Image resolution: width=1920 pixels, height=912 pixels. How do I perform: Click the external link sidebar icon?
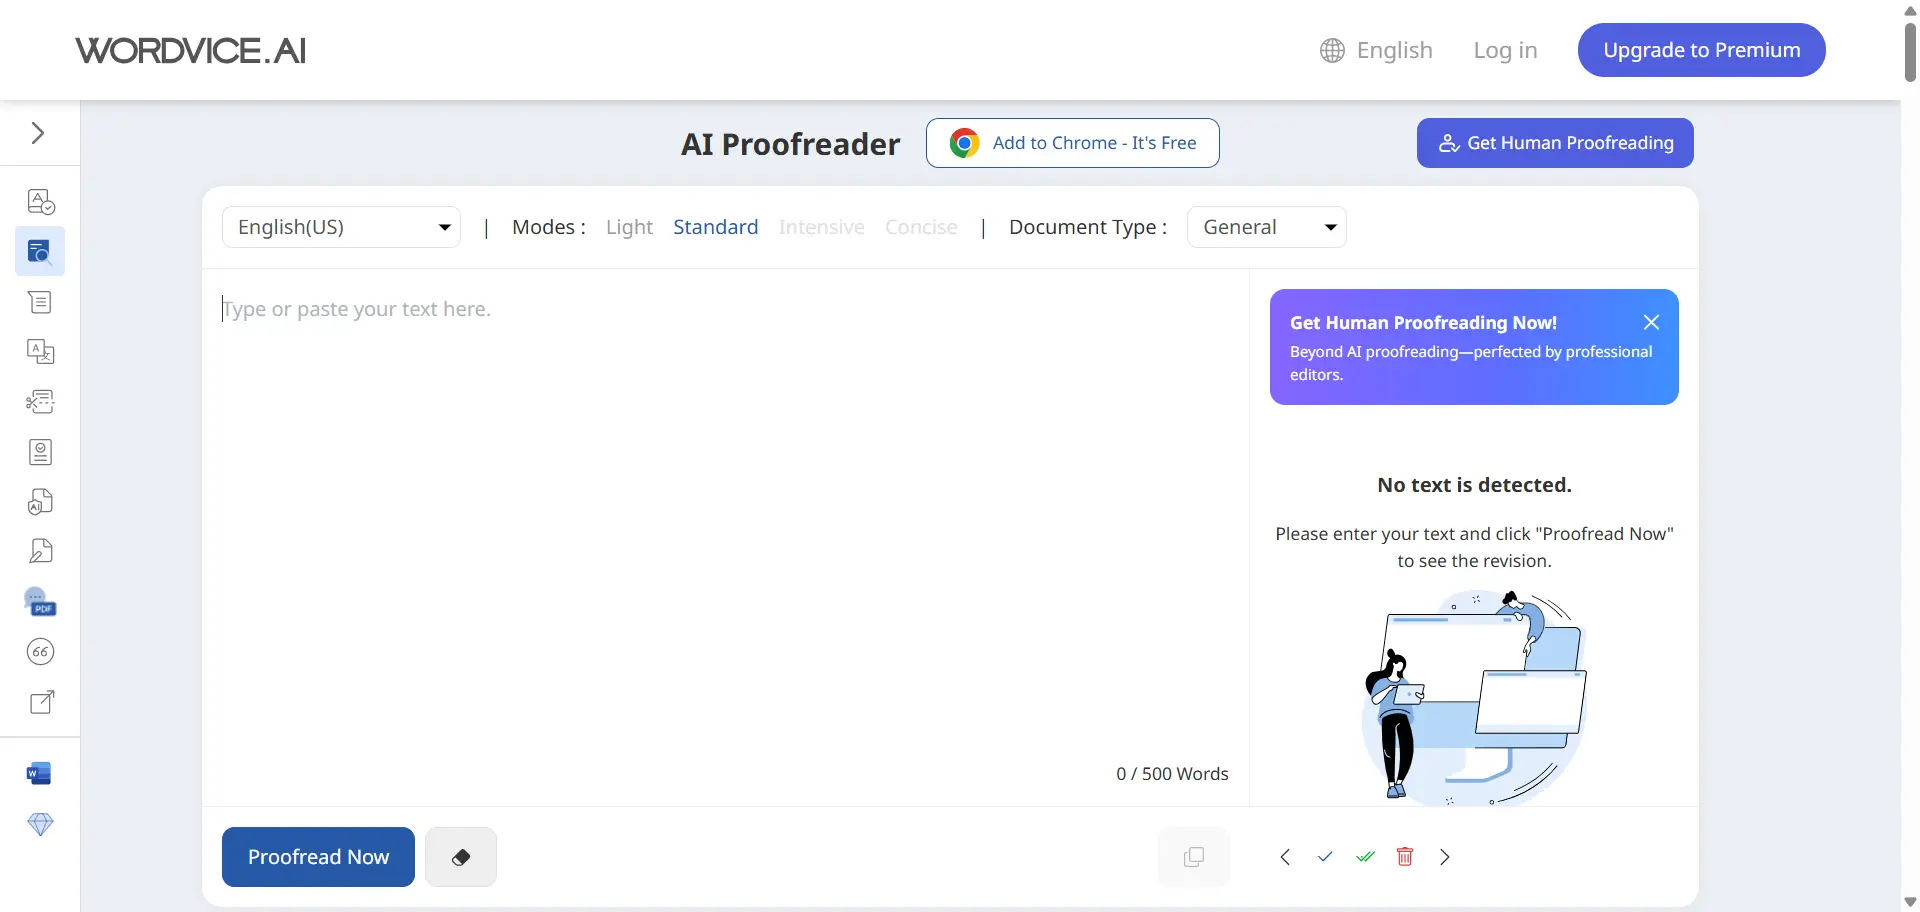40,702
